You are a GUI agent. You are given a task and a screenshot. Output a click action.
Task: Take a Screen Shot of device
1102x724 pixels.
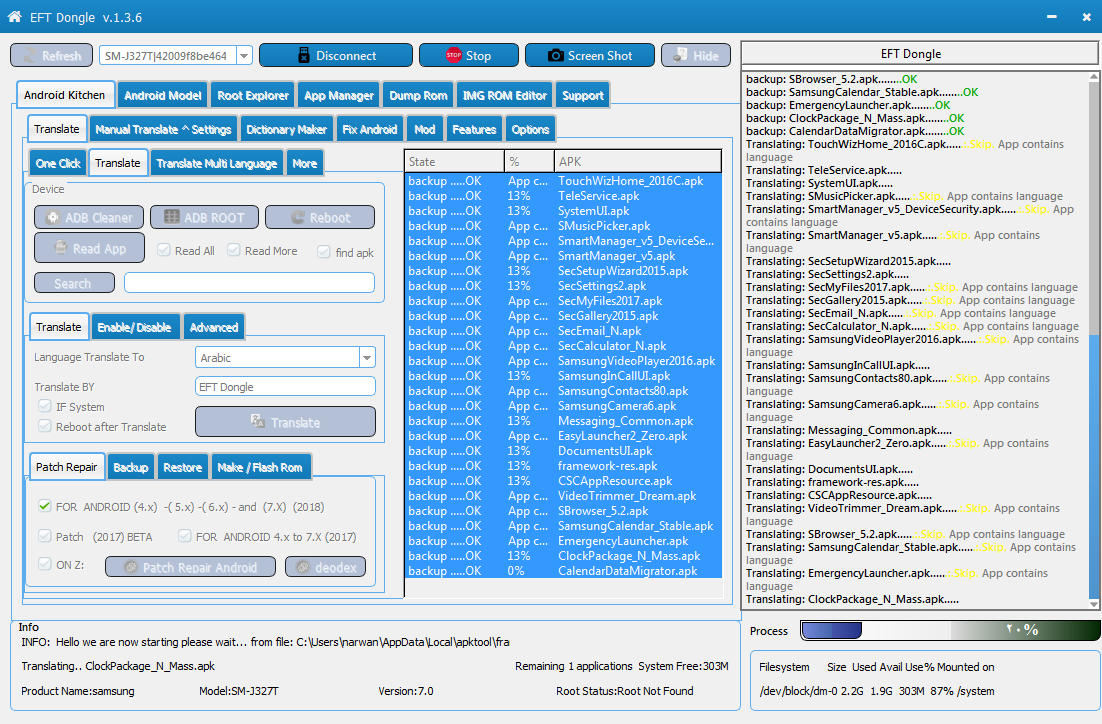coord(590,56)
